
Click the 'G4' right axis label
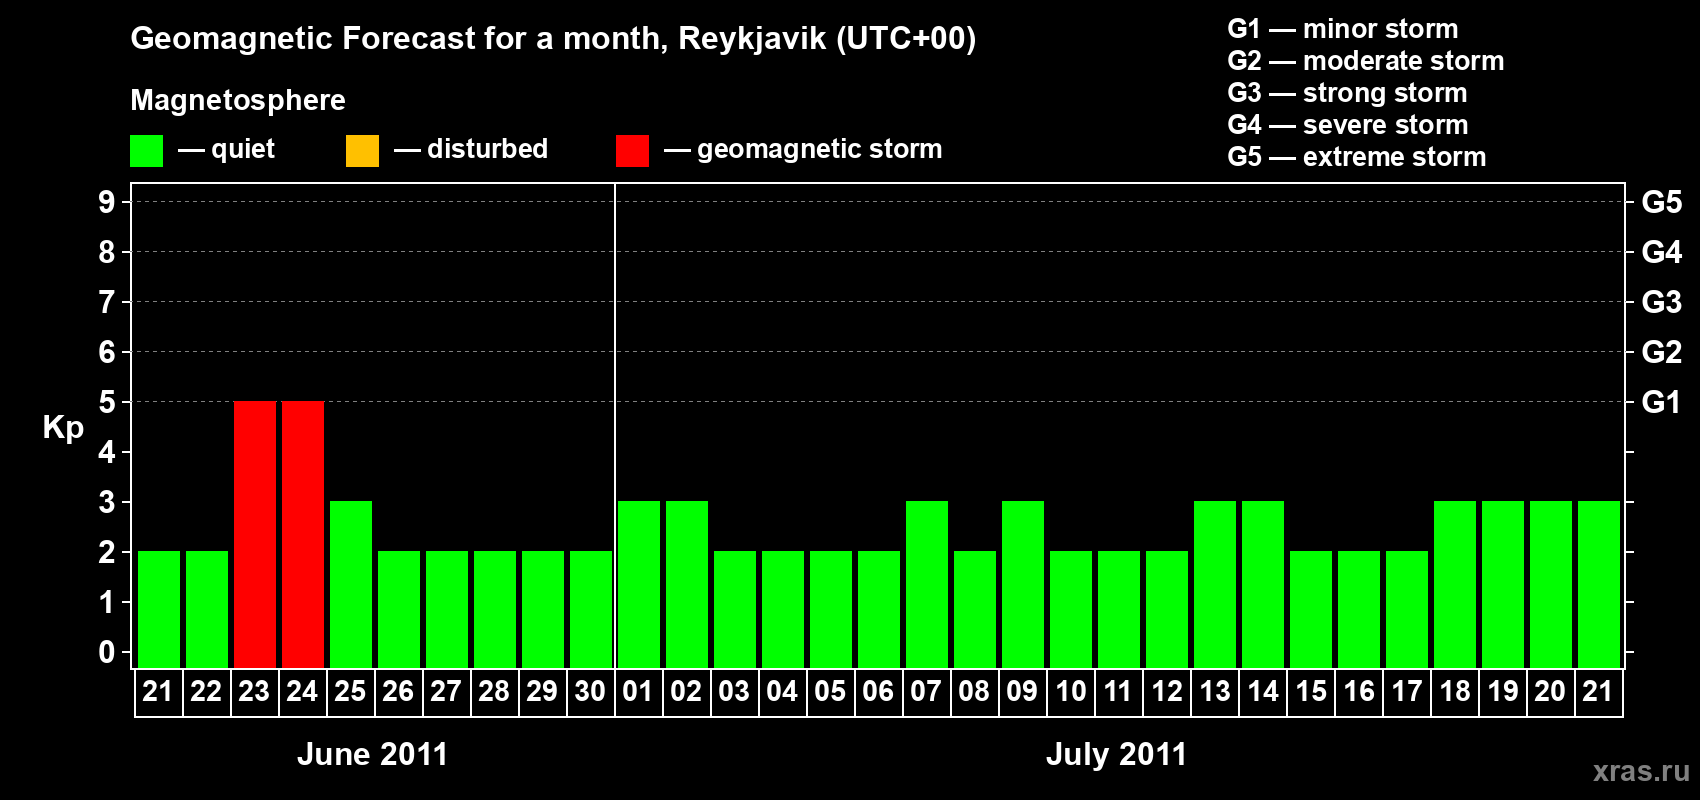coord(1661,252)
